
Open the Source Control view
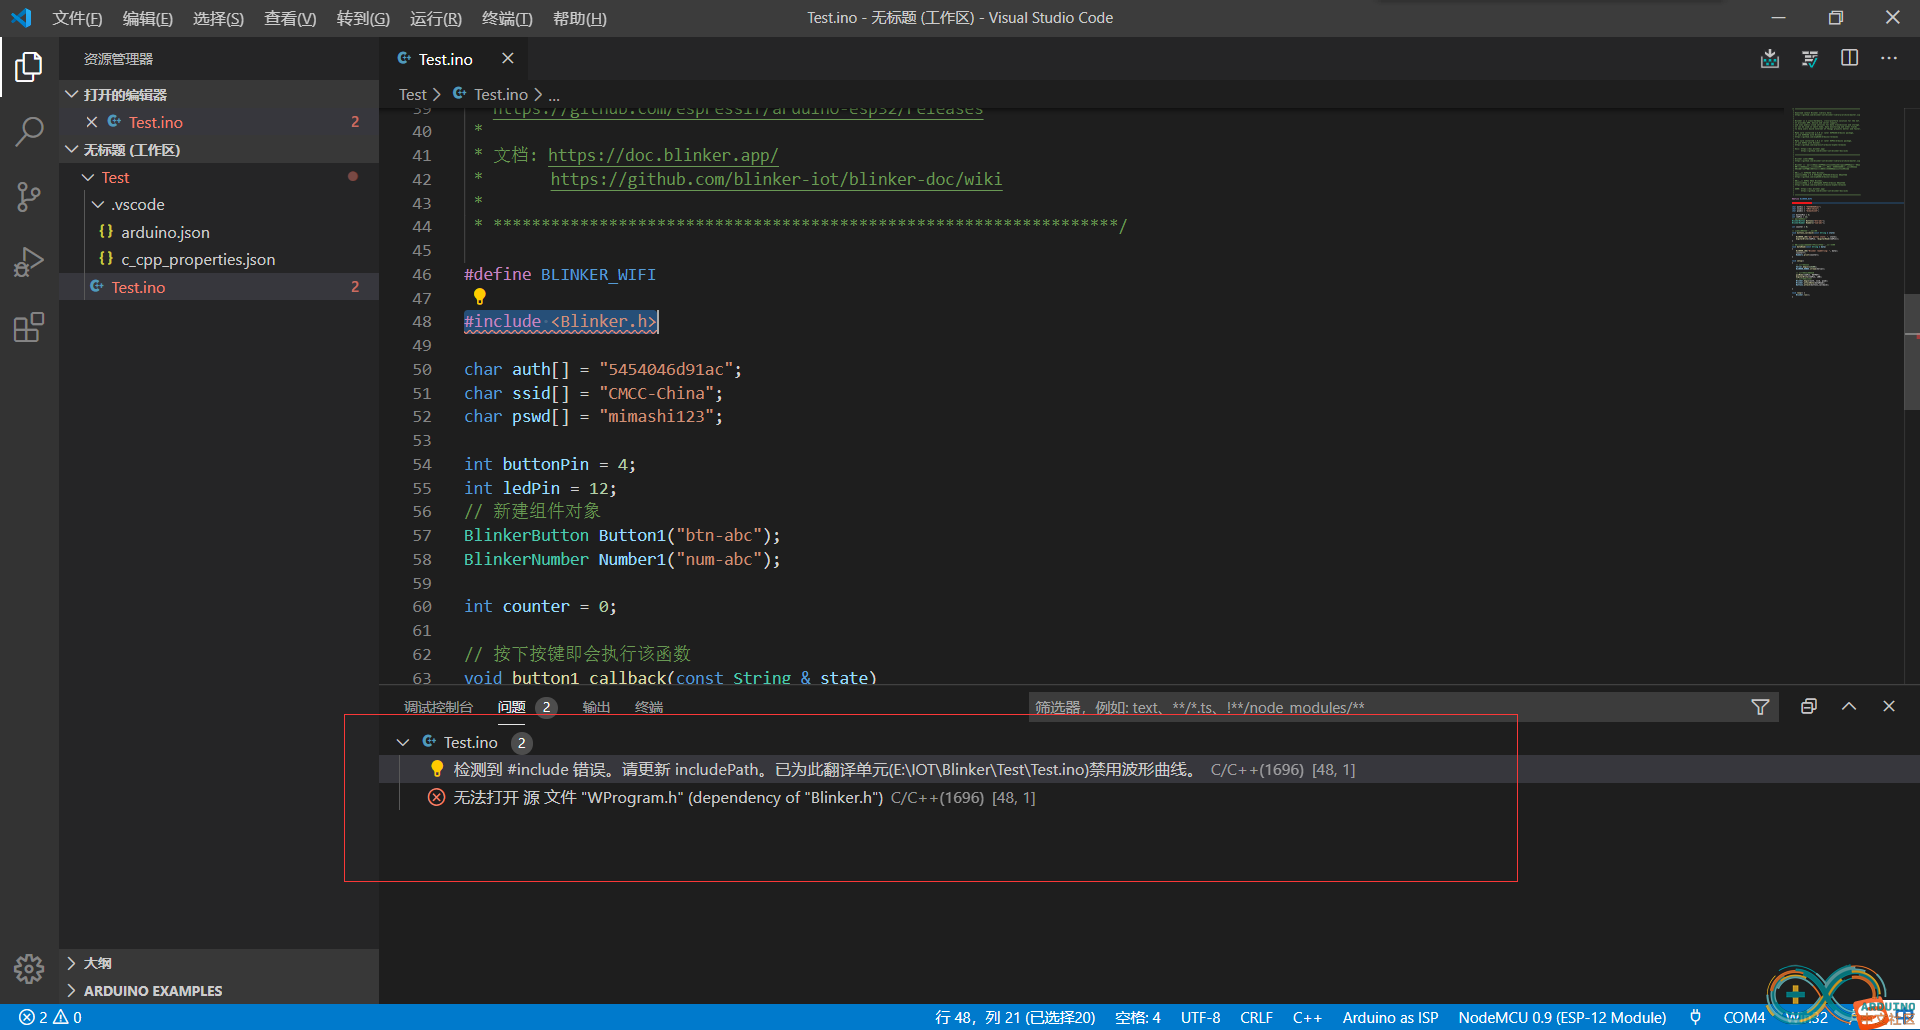(29, 197)
